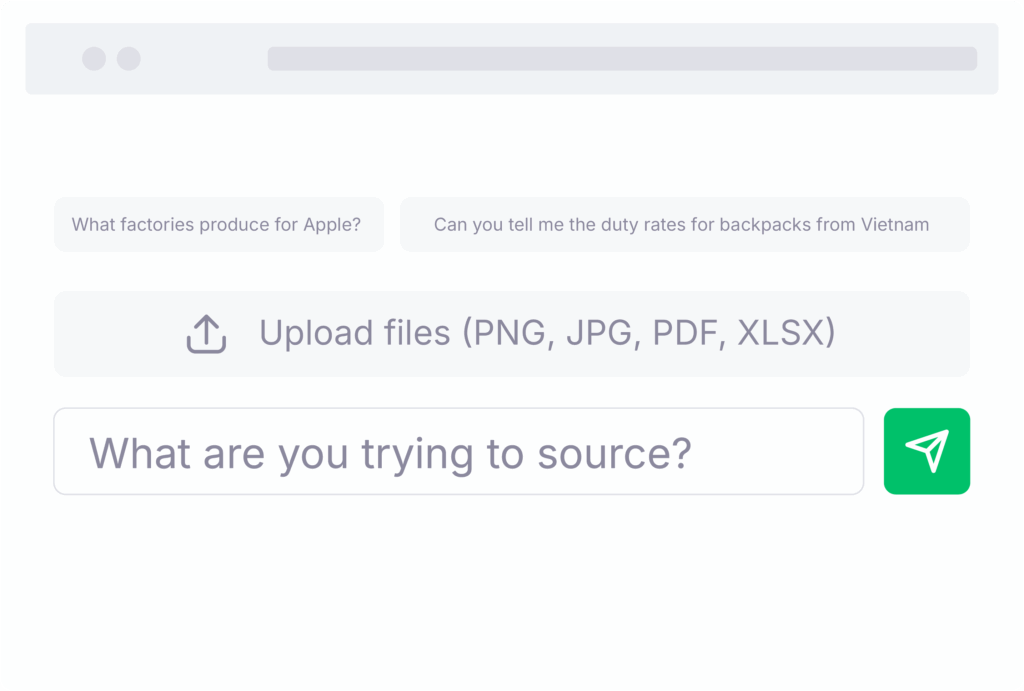
Task: Click the "XLSX" text in the upload box
Action: (785, 333)
